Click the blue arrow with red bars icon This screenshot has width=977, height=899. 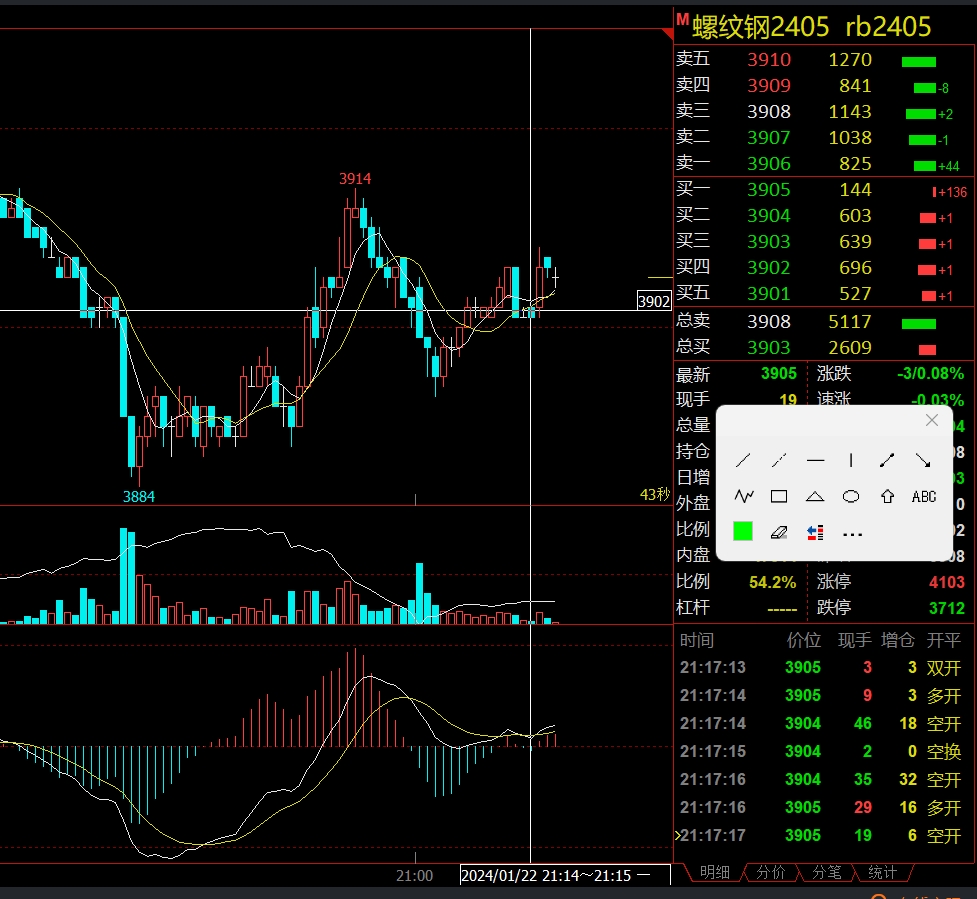coord(815,532)
